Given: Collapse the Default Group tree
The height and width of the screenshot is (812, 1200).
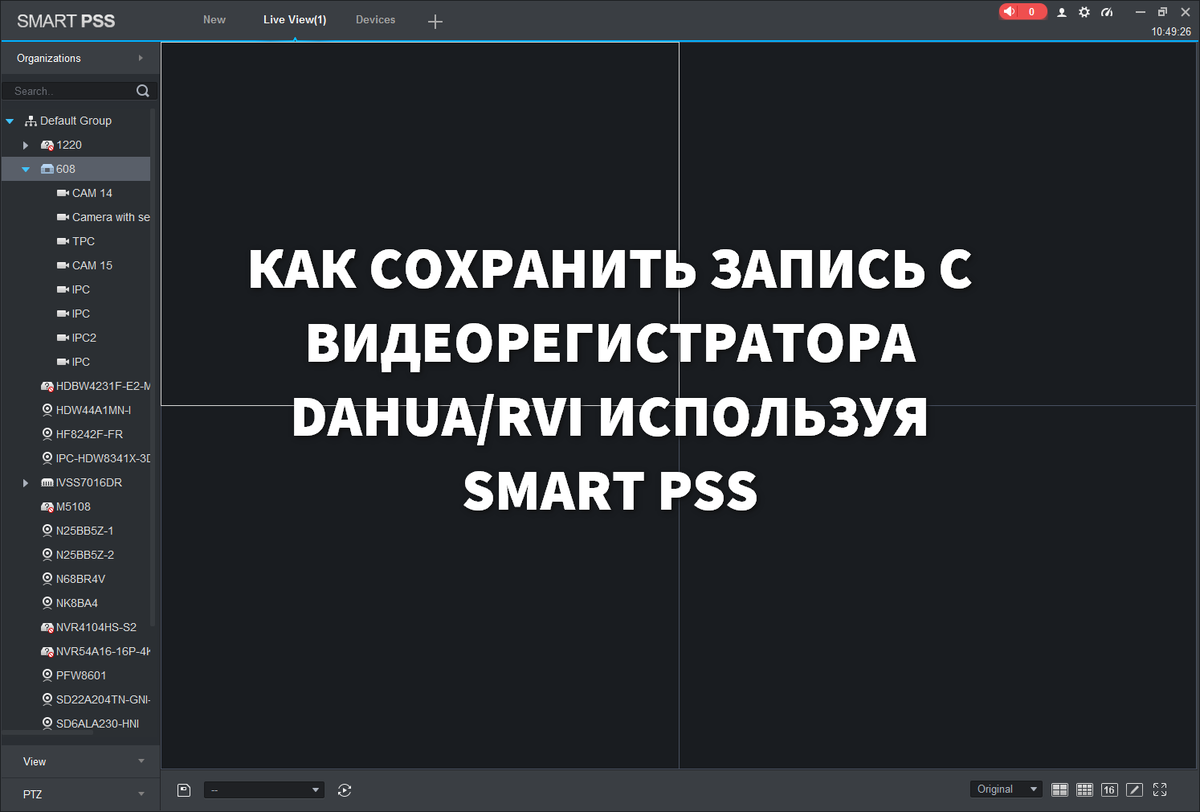Looking at the screenshot, I should (x=9, y=121).
